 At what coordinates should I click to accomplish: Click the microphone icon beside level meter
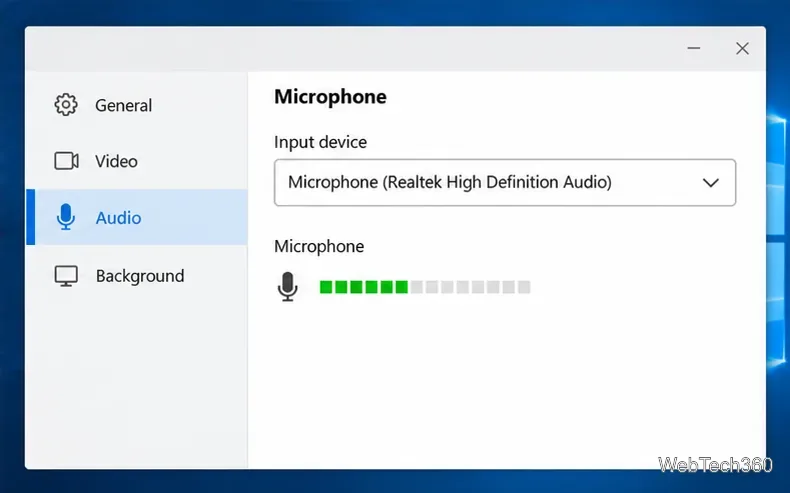(288, 287)
